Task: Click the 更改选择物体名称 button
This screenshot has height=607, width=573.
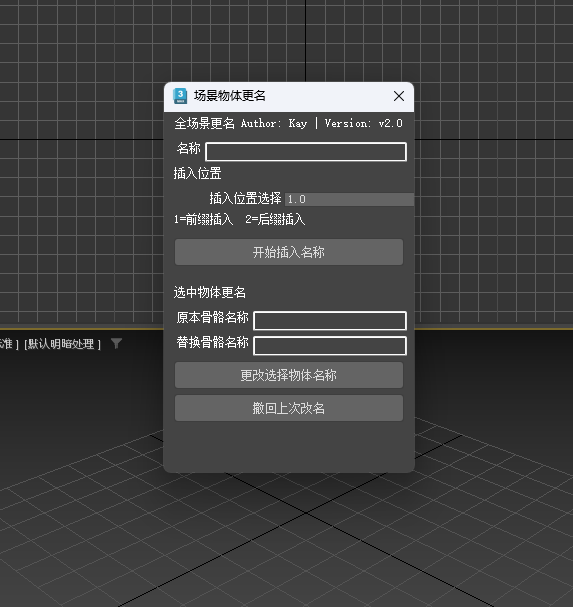Action: tap(289, 375)
